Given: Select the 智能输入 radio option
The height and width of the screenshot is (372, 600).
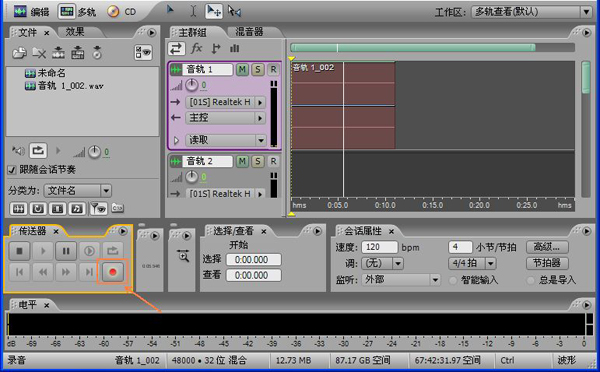Looking at the screenshot, I should coord(453,281).
